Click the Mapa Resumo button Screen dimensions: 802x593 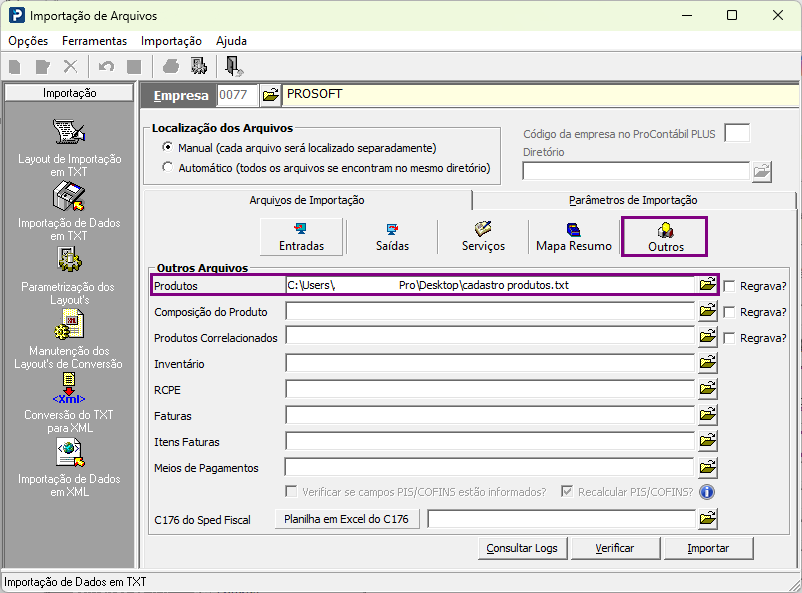(574, 236)
